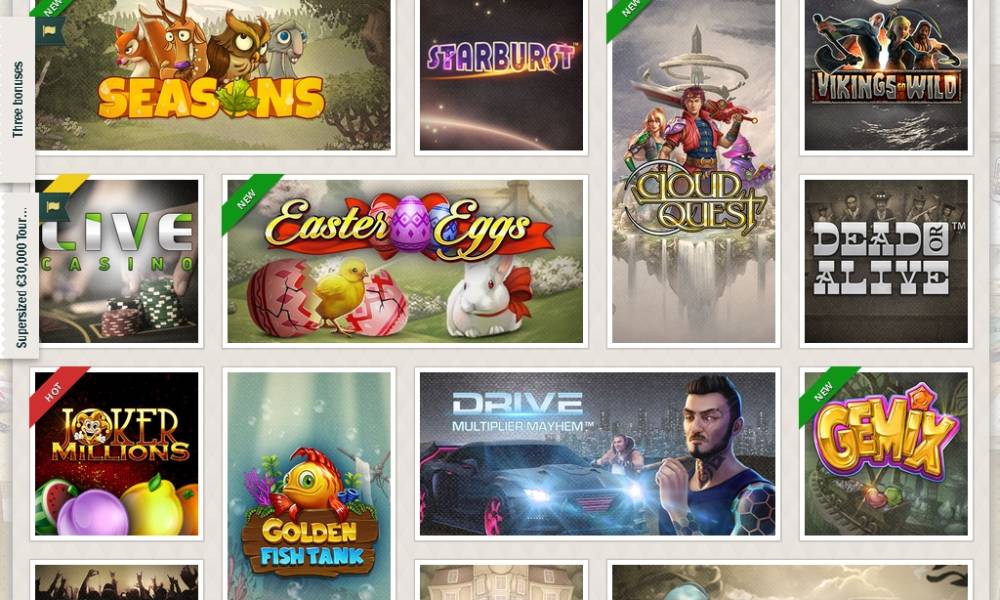Open the Golden Fish Tank game
The height and width of the screenshot is (600, 1000).
tap(309, 486)
